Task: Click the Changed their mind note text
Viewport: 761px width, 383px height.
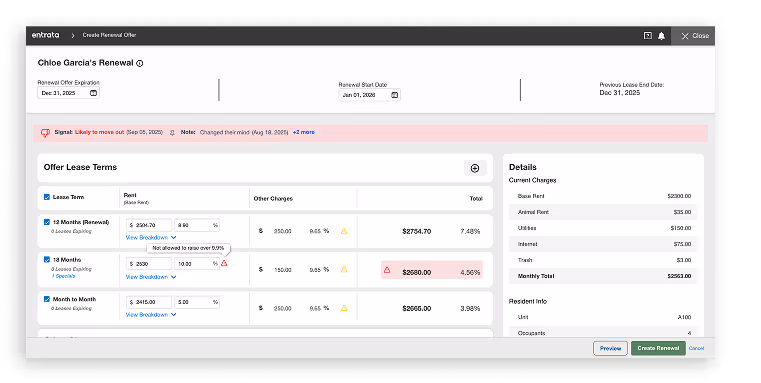Action: [244, 132]
